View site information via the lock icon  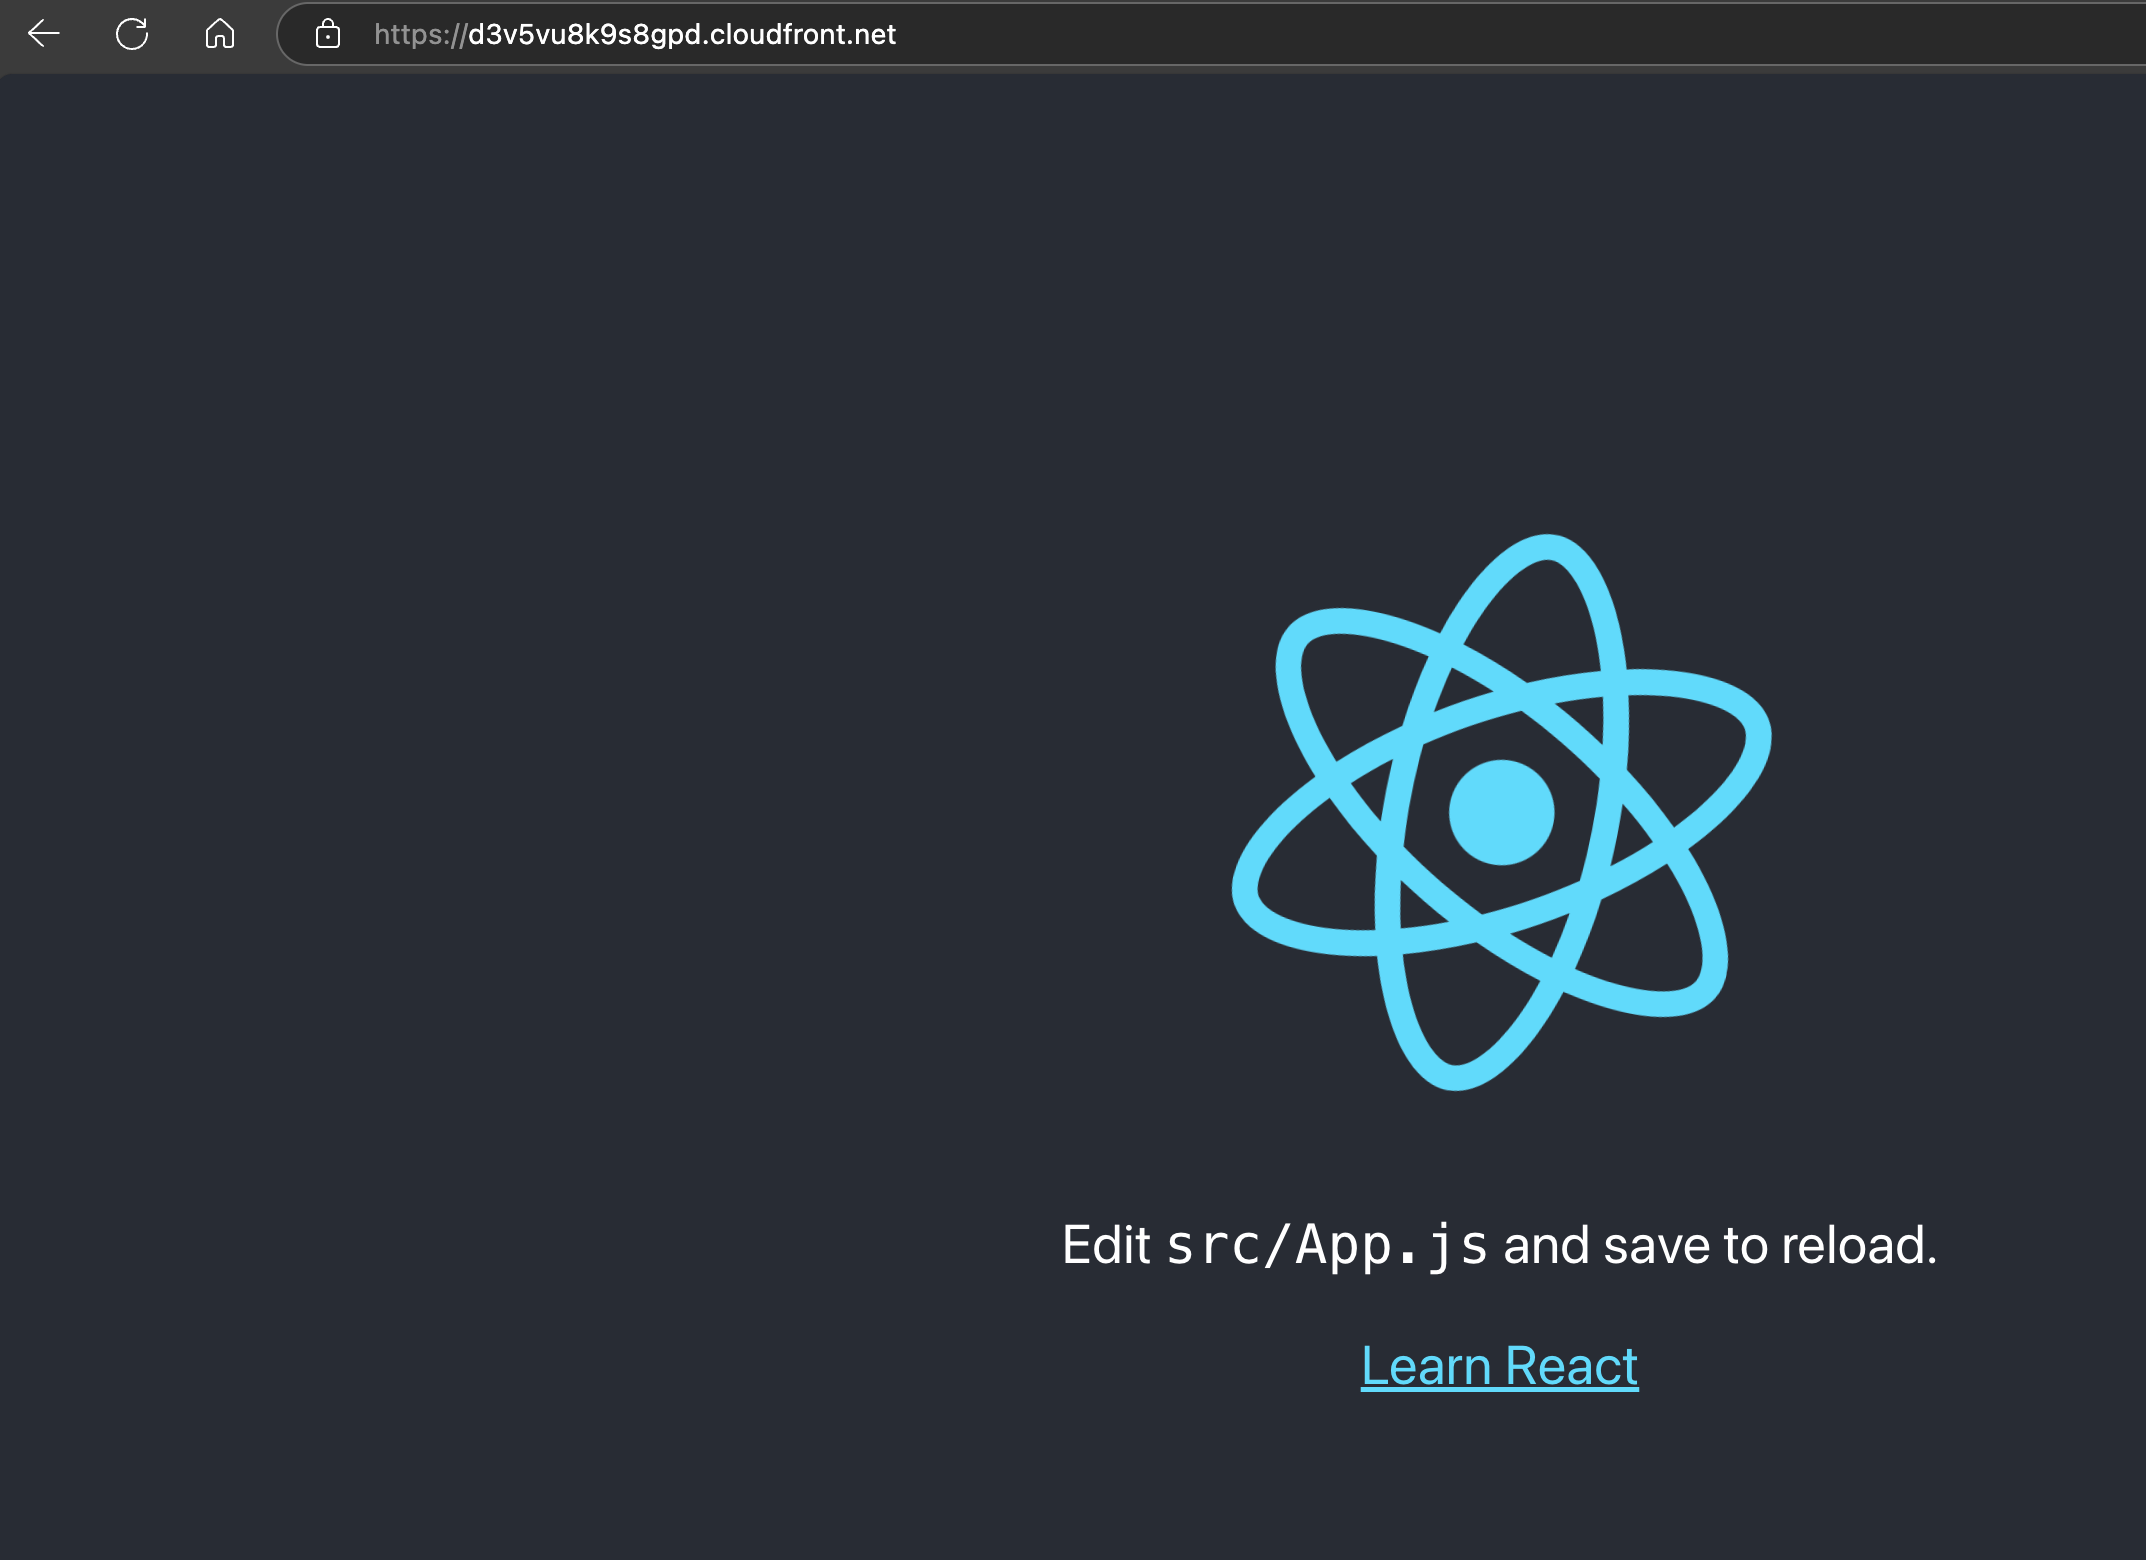click(x=328, y=35)
